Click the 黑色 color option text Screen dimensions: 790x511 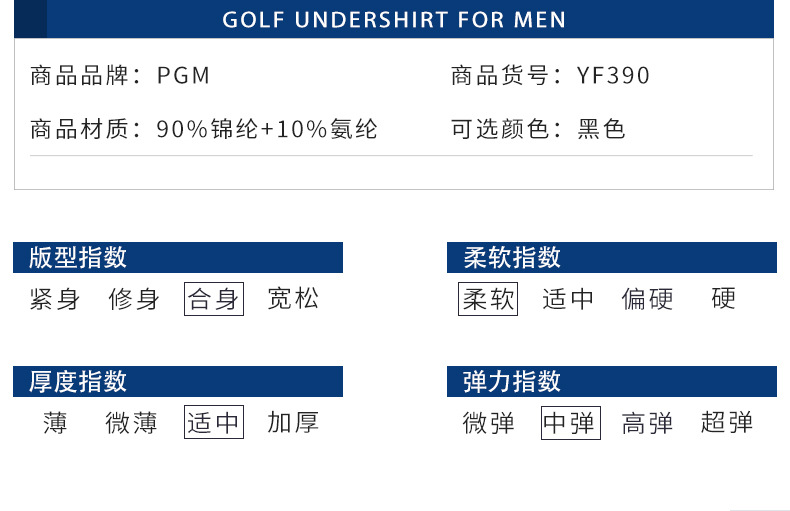coord(602,129)
